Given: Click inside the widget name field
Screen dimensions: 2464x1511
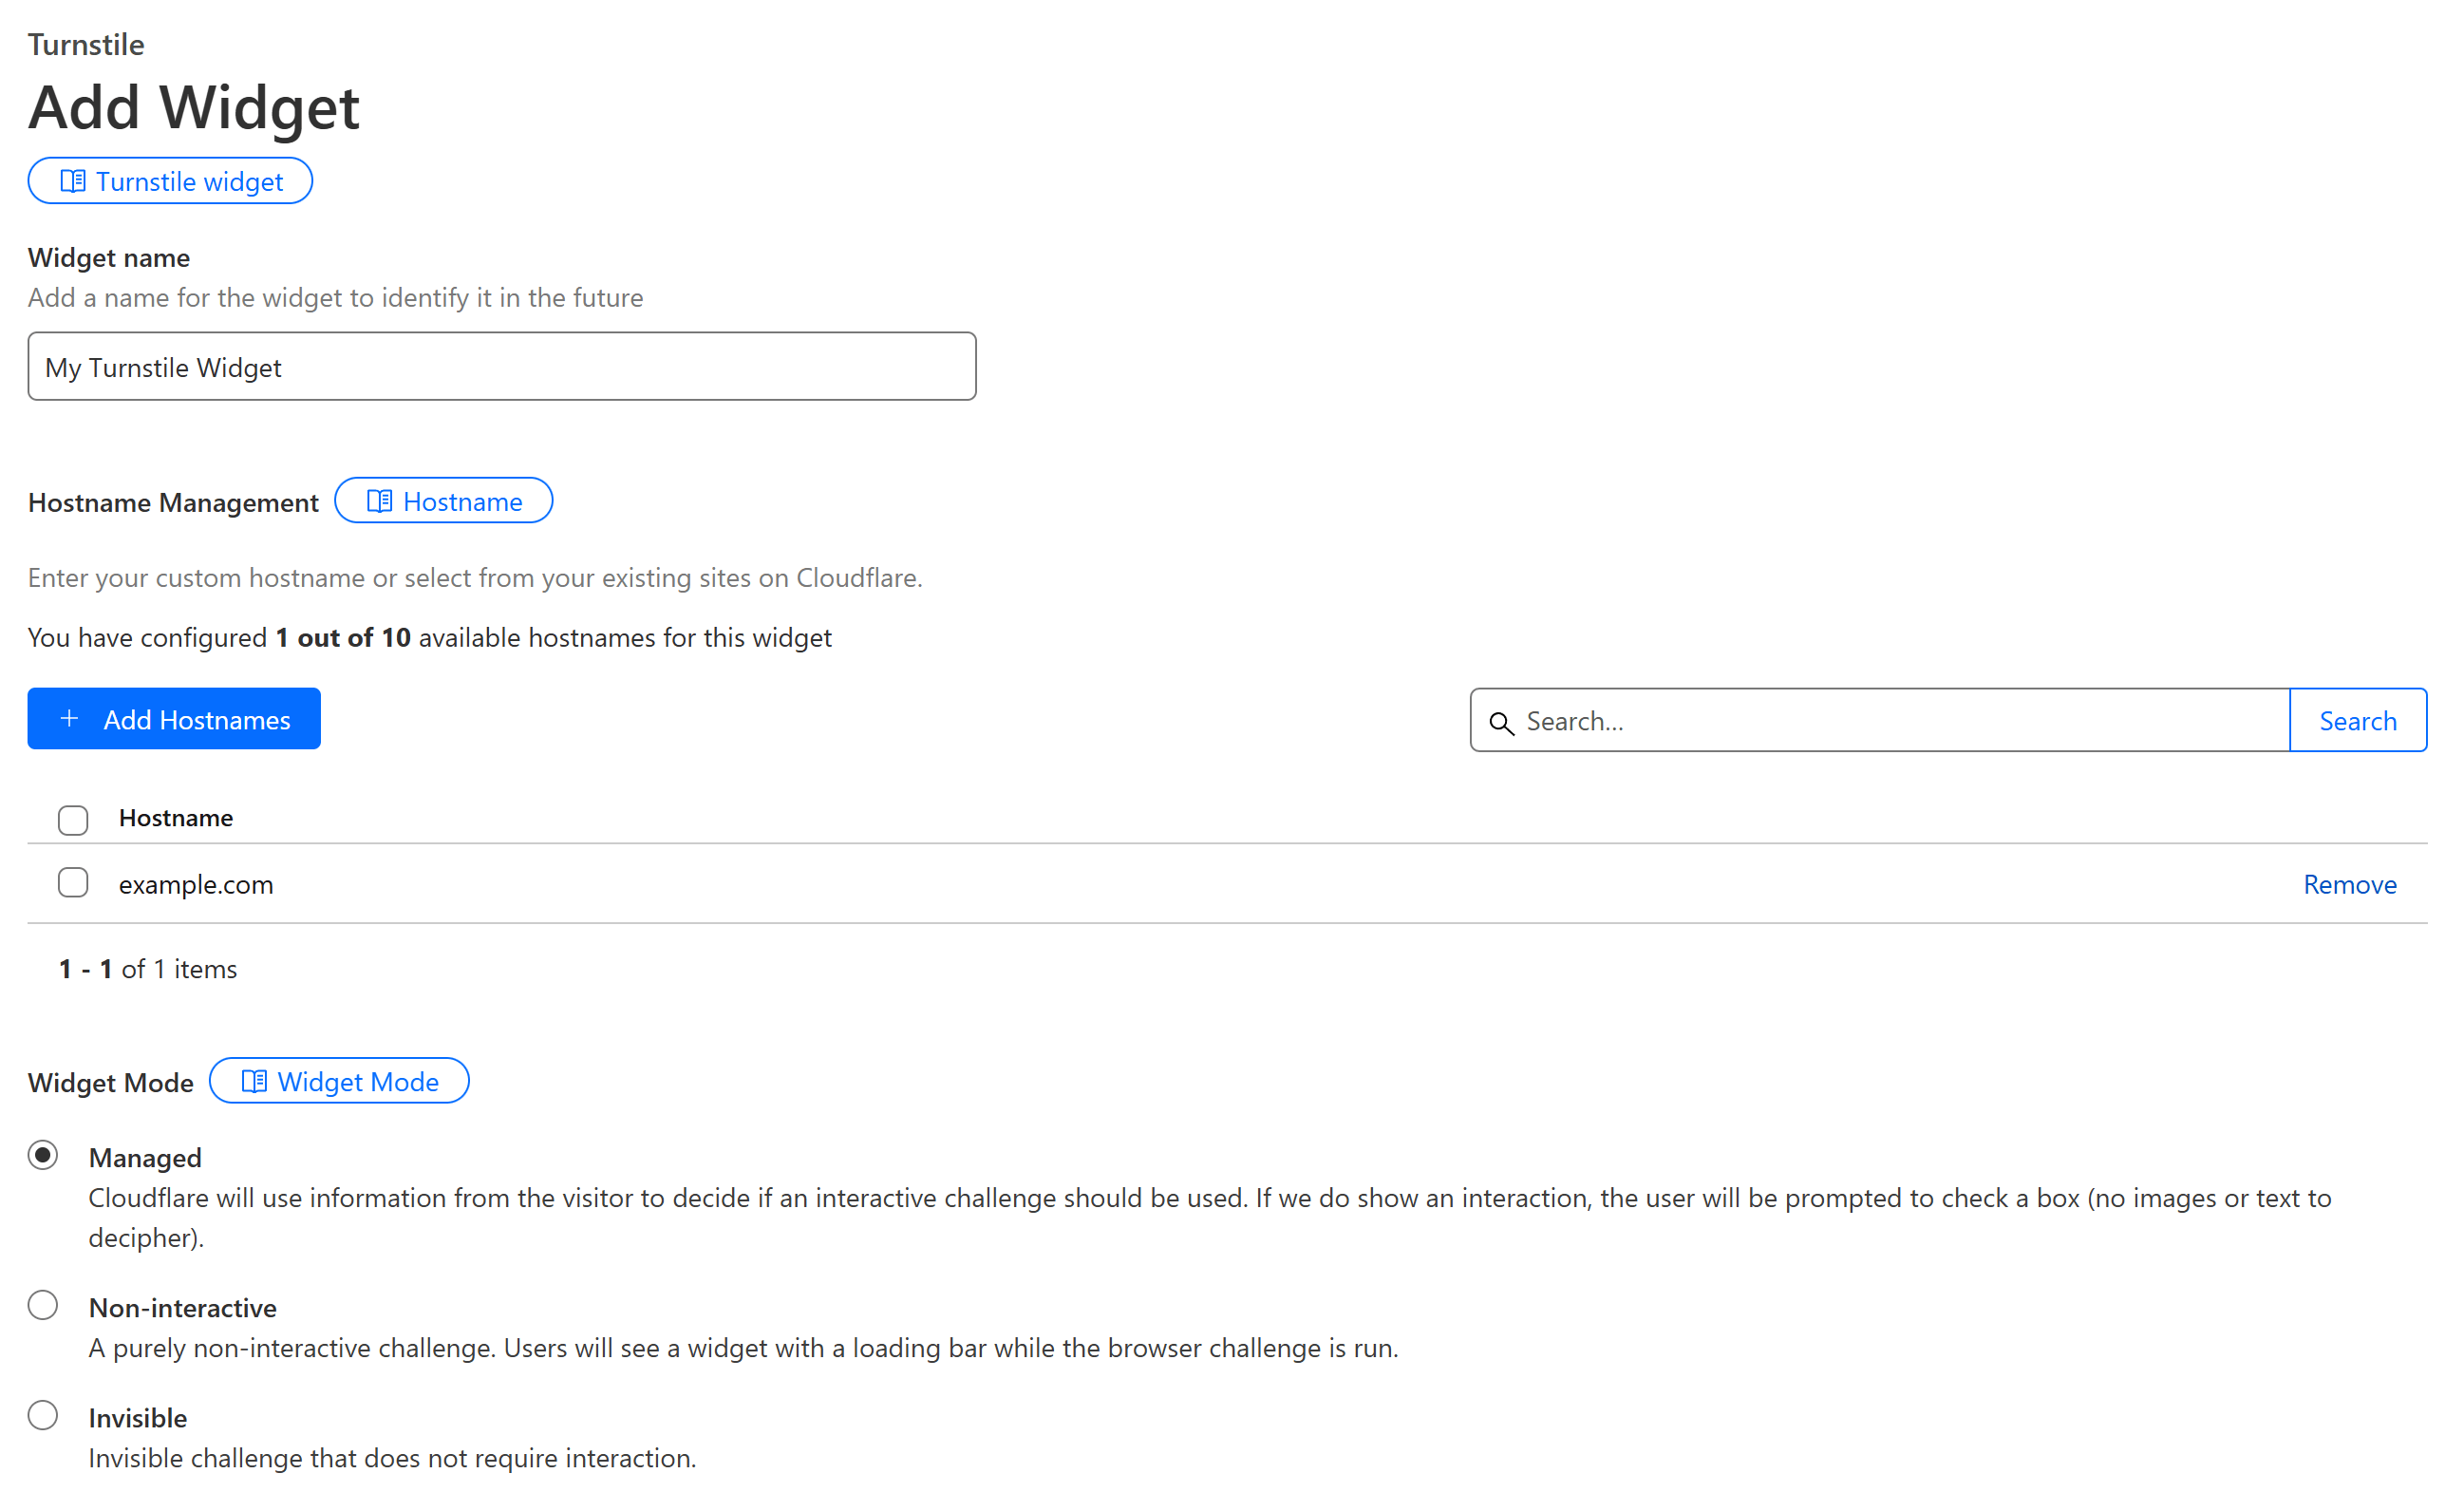Looking at the screenshot, I should point(500,366).
